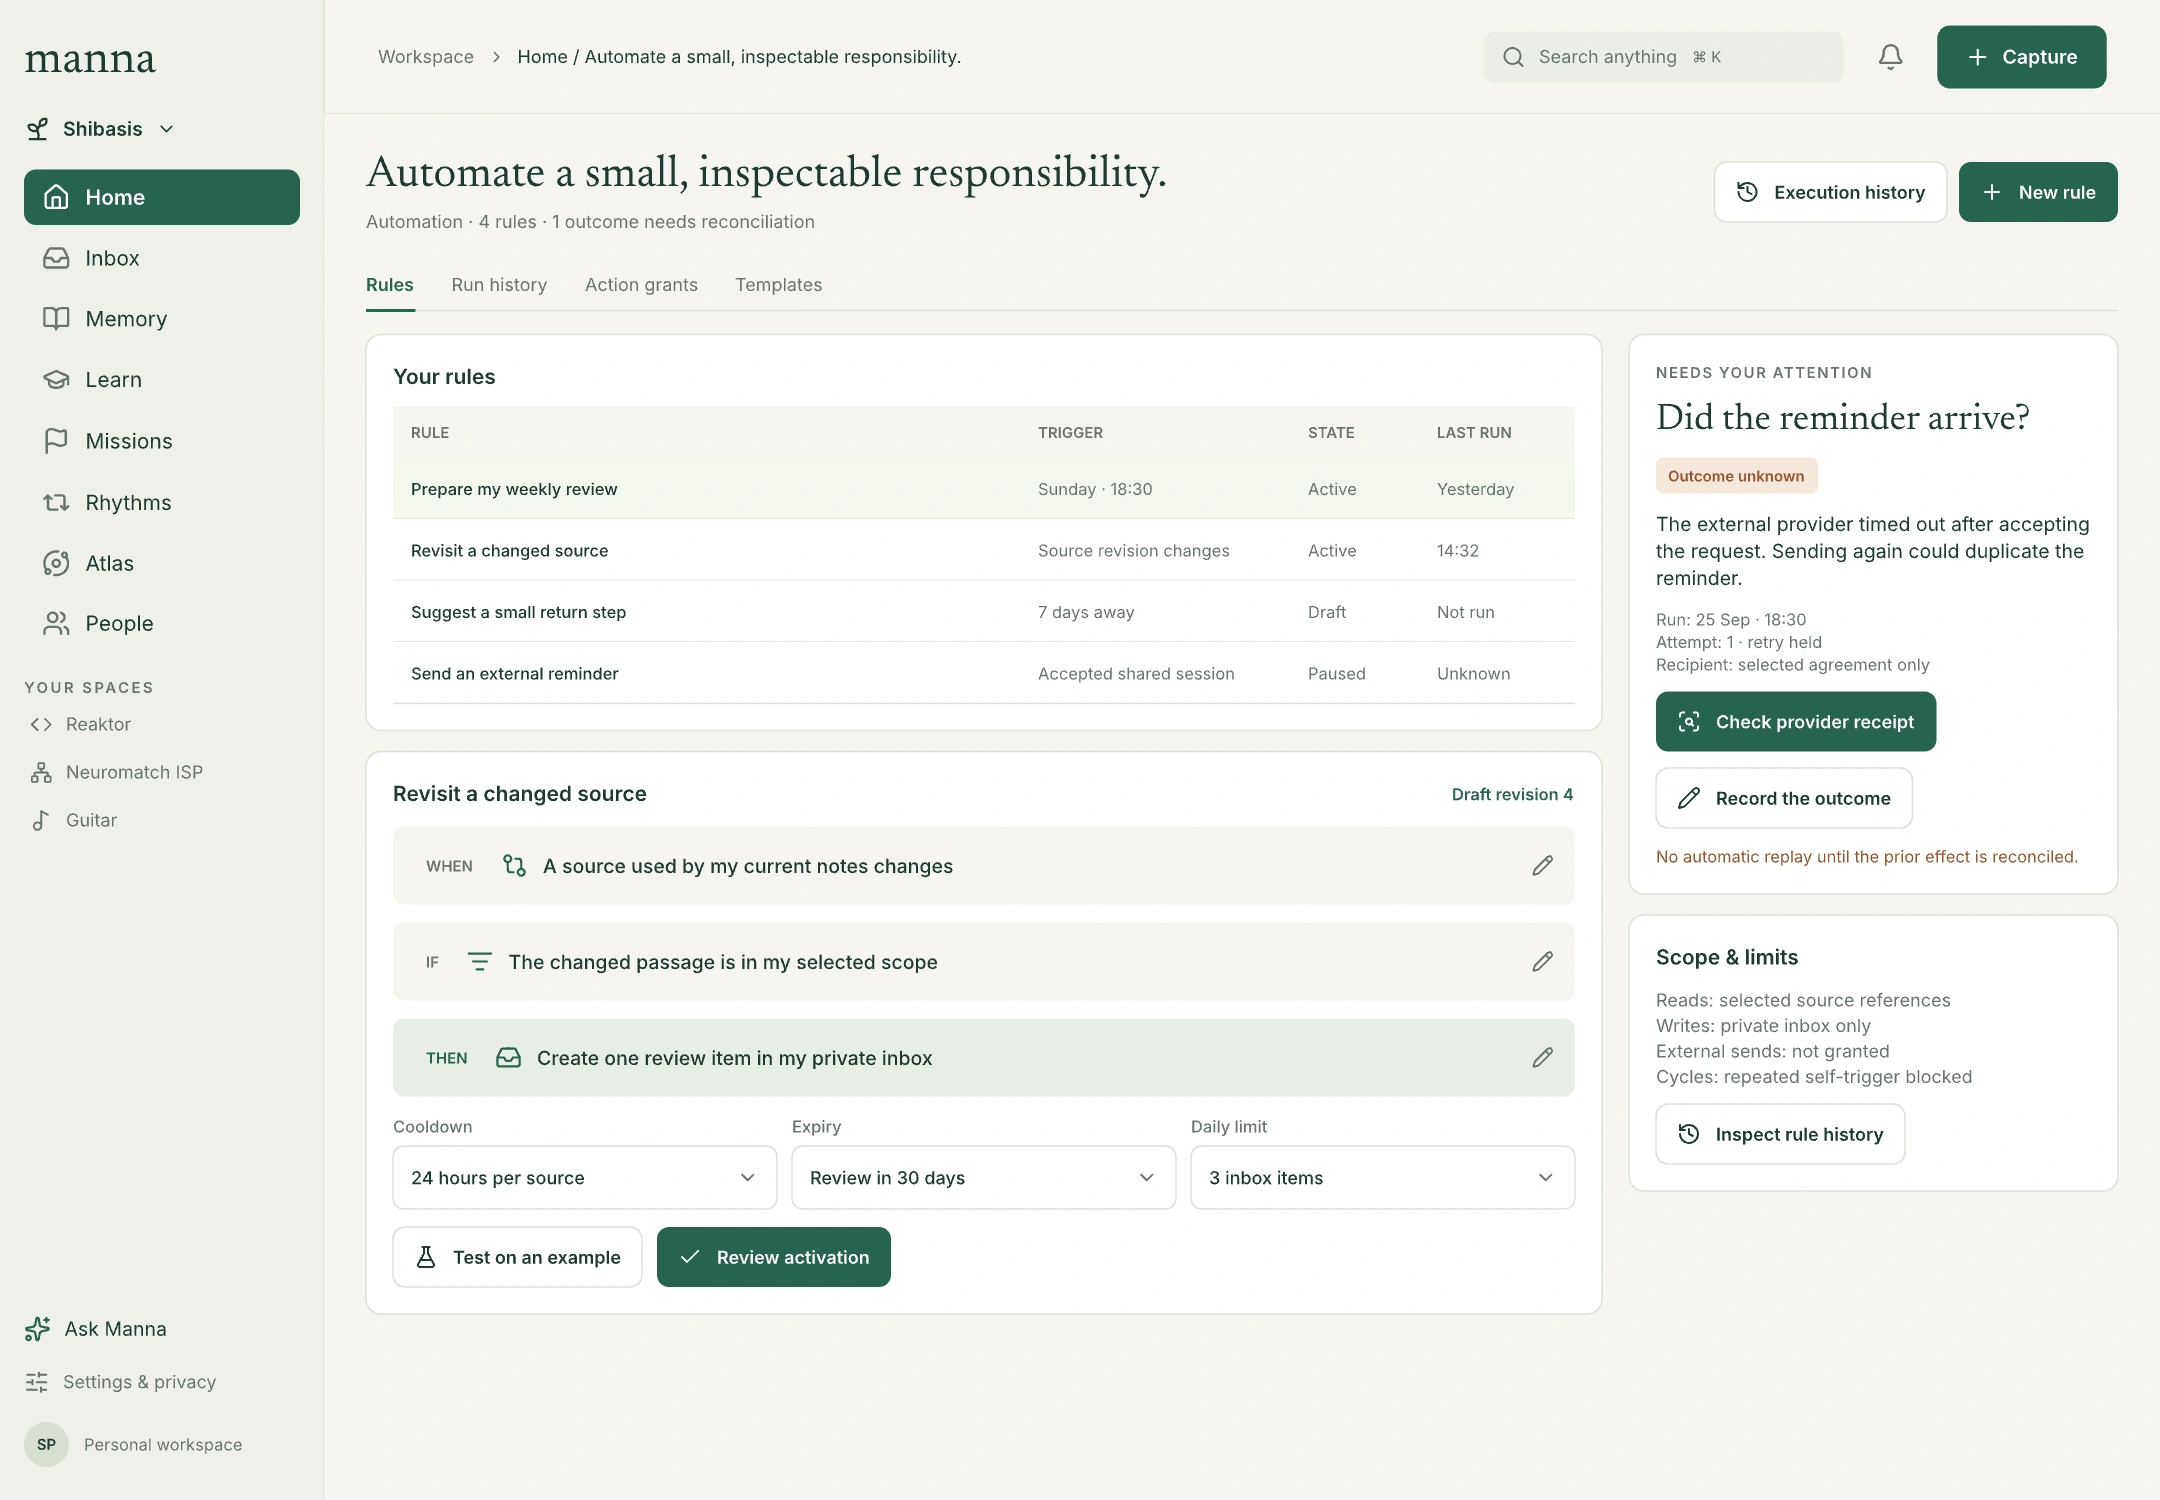2160x1500 pixels.
Task: Create a New rule
Action: tap(2037, 192)
